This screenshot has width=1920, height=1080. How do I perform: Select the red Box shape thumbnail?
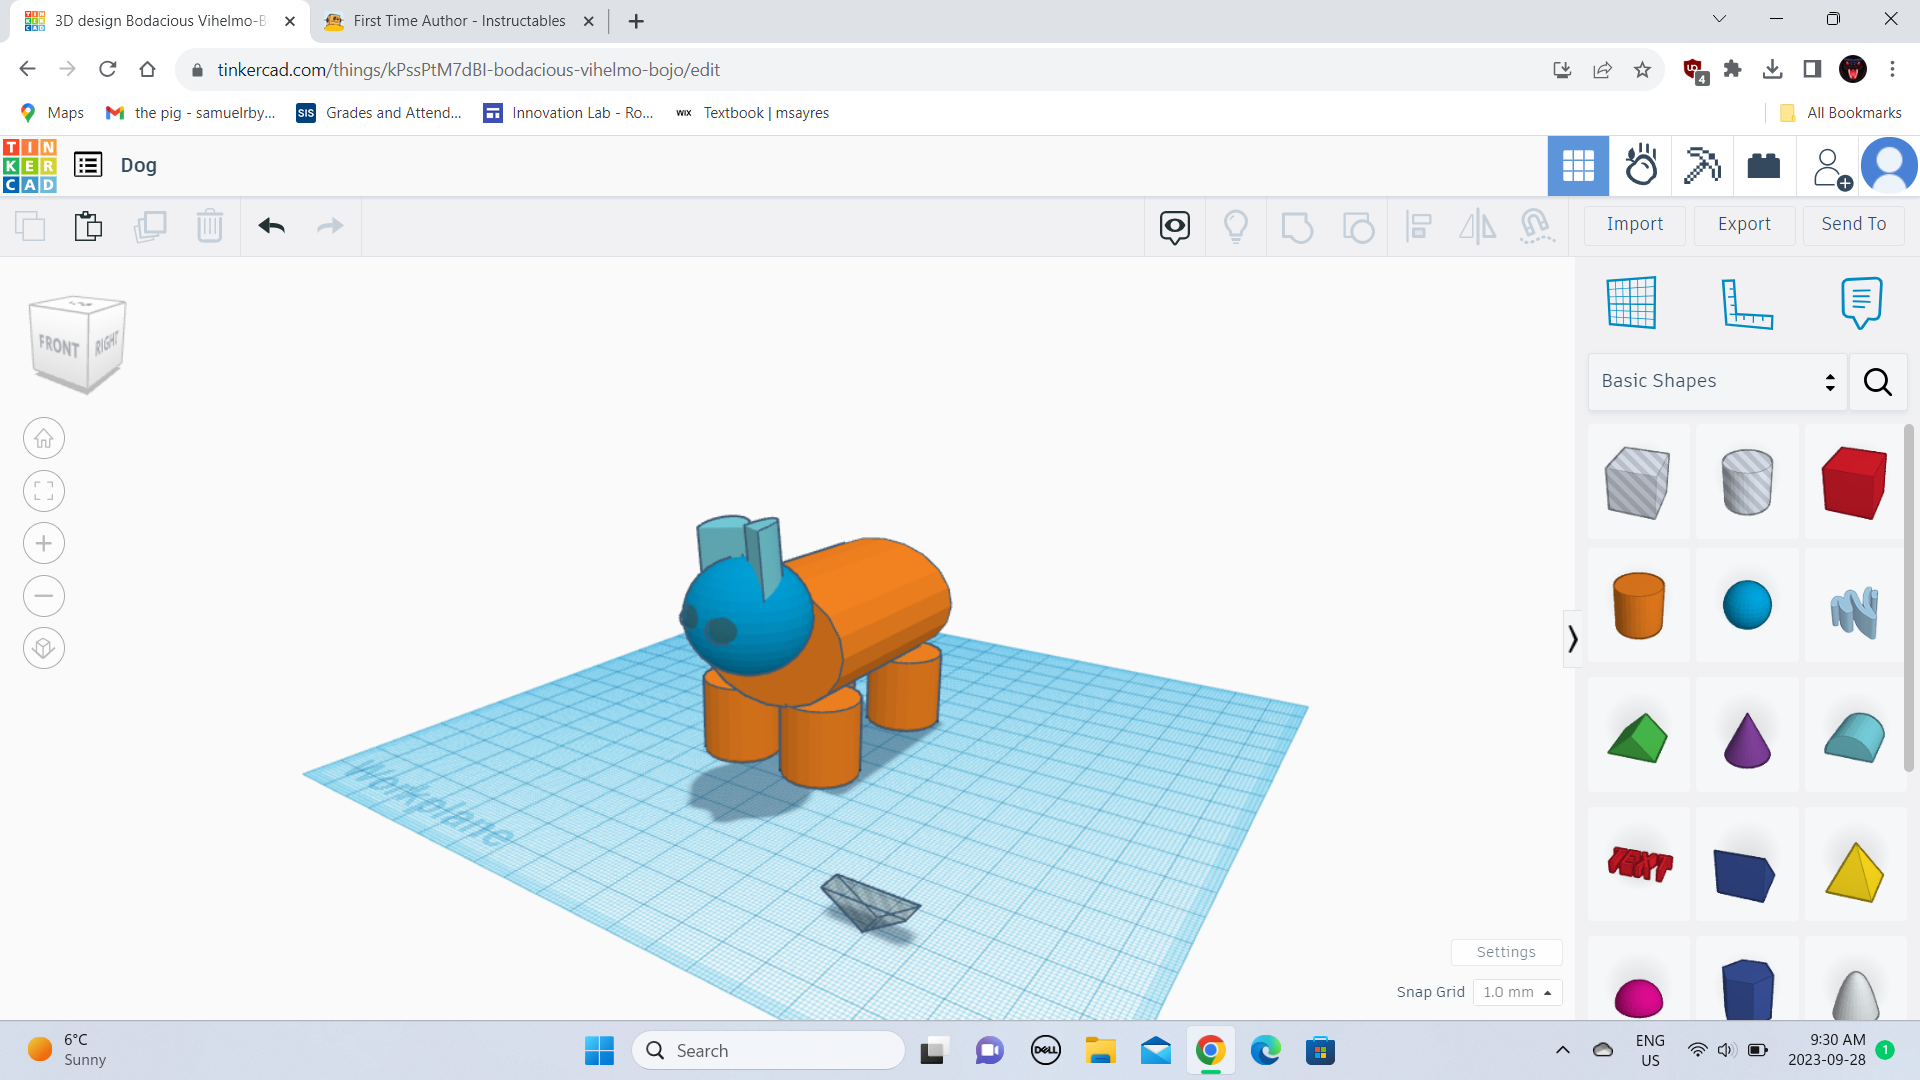point(1853,481)
